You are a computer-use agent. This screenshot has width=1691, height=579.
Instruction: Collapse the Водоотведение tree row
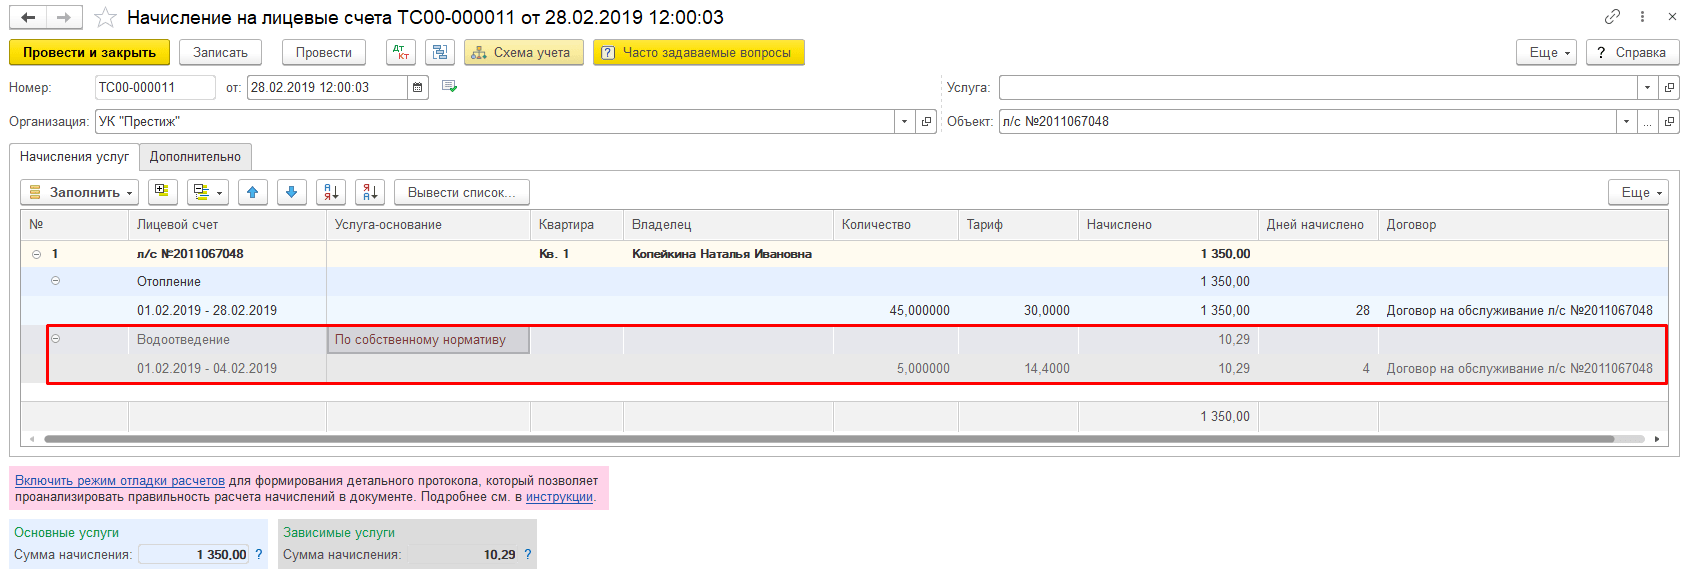pos(55,339)
